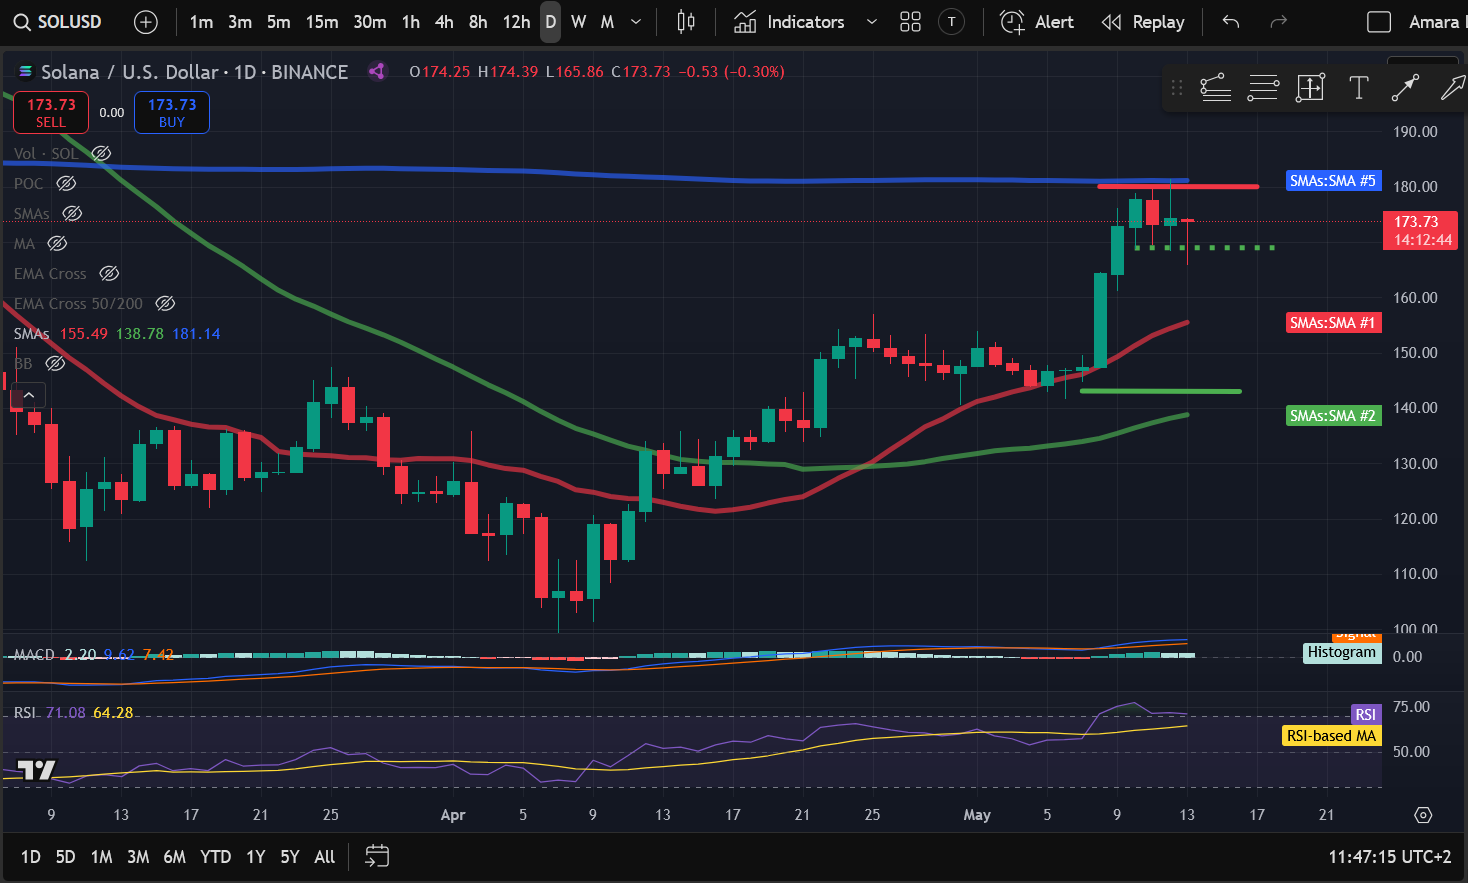Image resolution: width=1468 pixels, height=883 pixels.
Task: Open the favorite indicators dropdown chevron
Action: click(872, 22)
